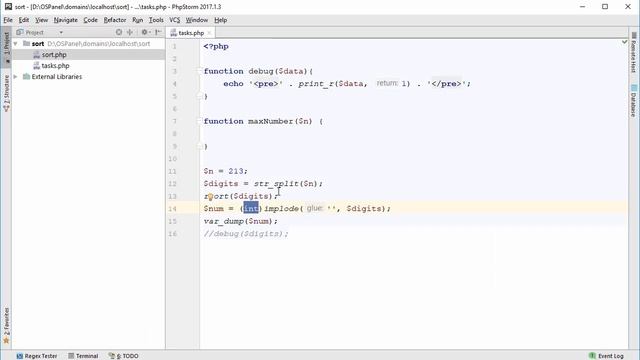Image resolution: width=640 pixels, height=360 pixels.
Task: Click the fold end marker on line 9
Action: tap(200, 146)
